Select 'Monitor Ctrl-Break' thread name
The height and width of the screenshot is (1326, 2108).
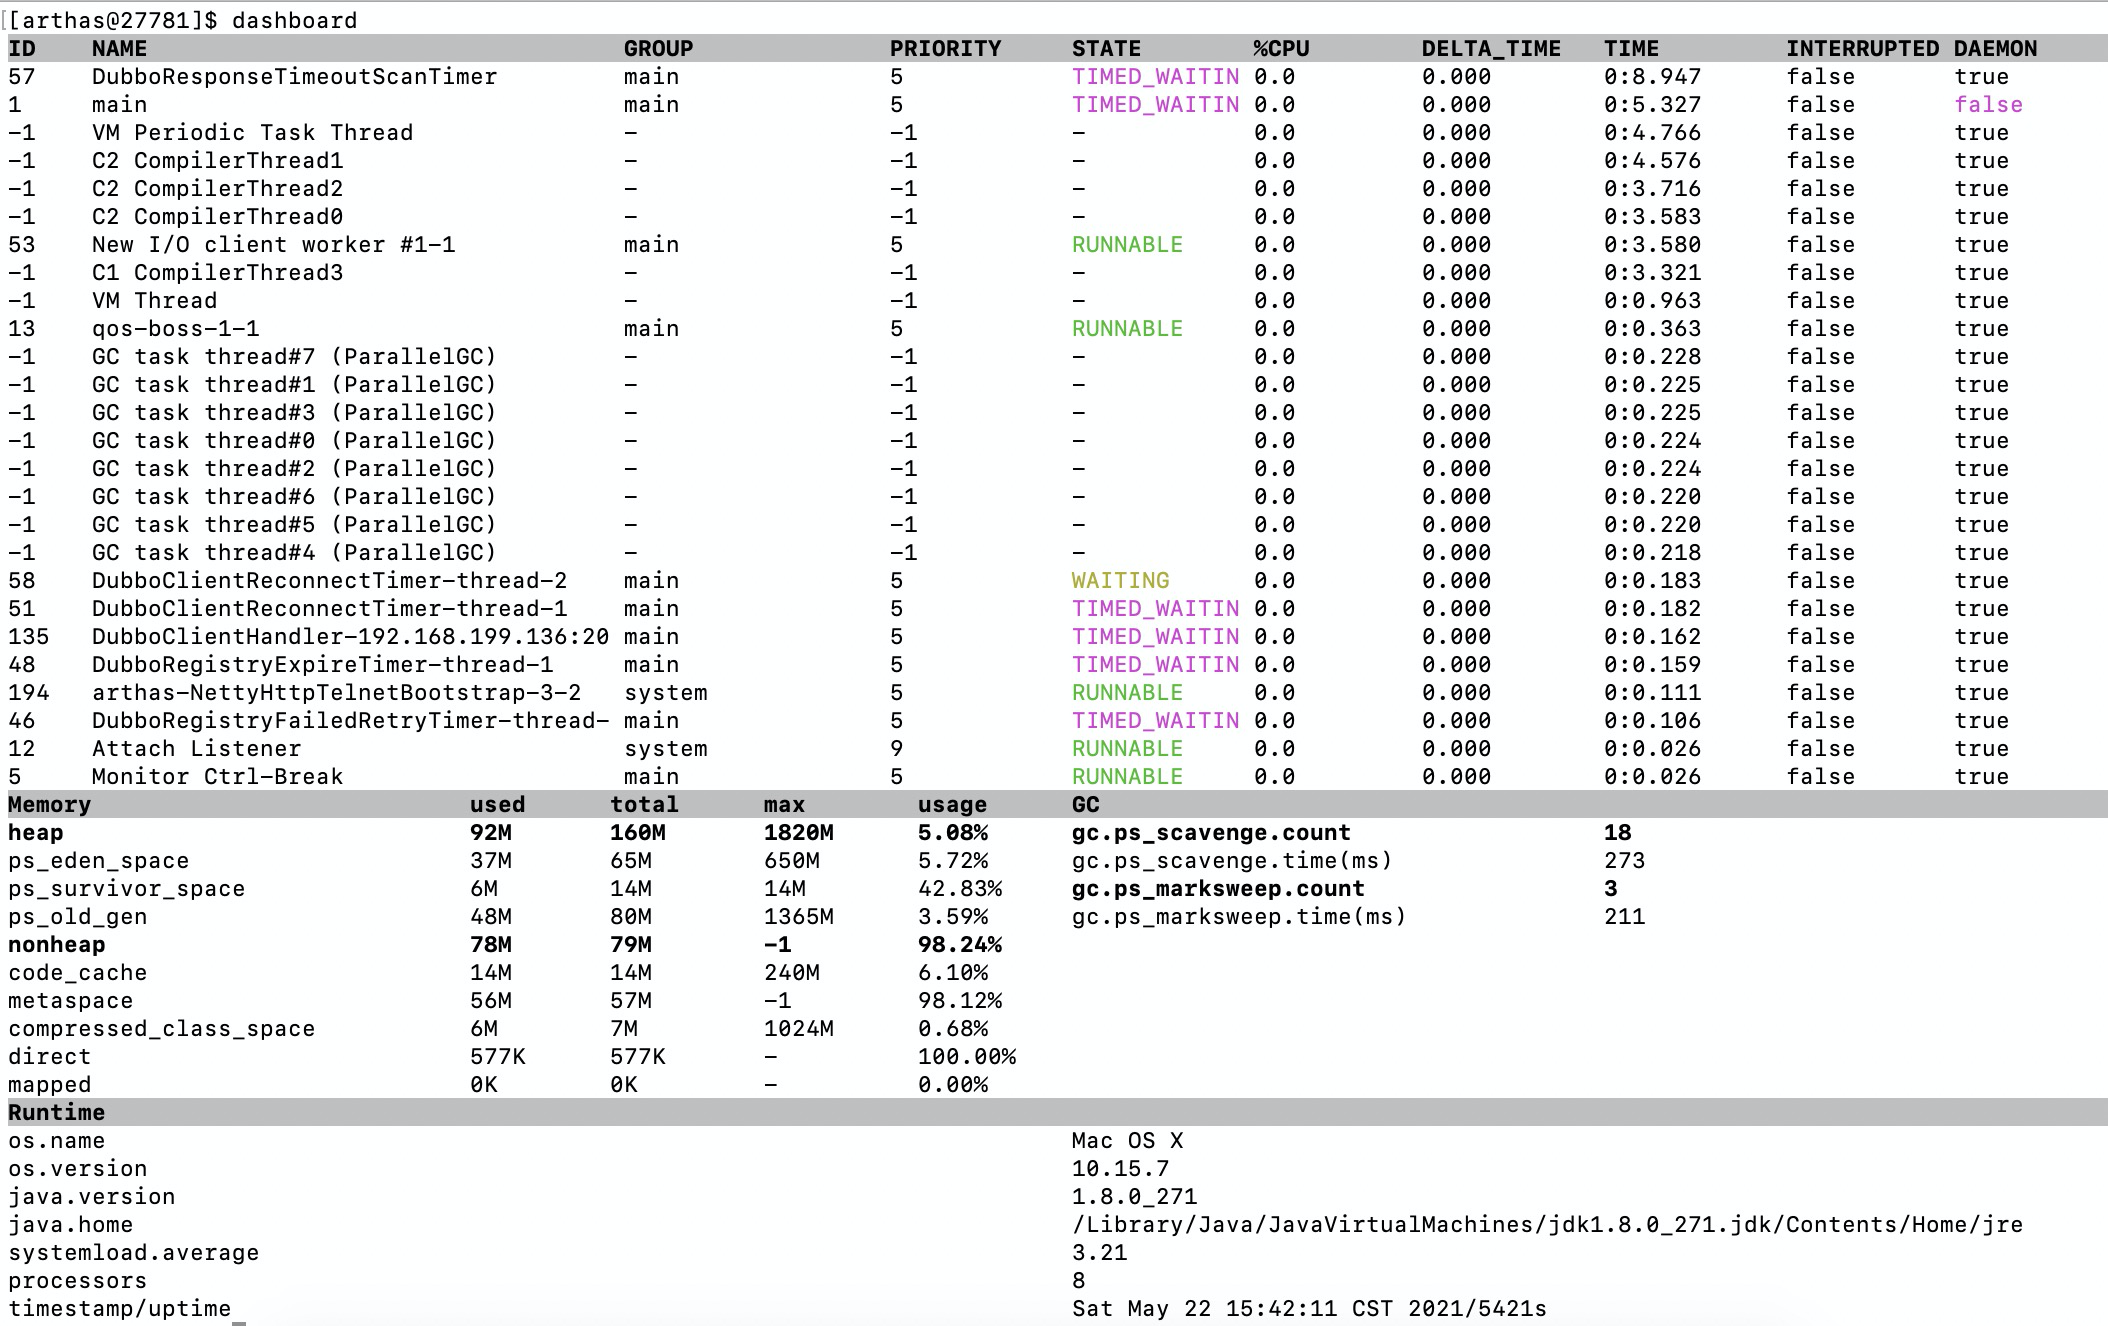coord(217,776)
